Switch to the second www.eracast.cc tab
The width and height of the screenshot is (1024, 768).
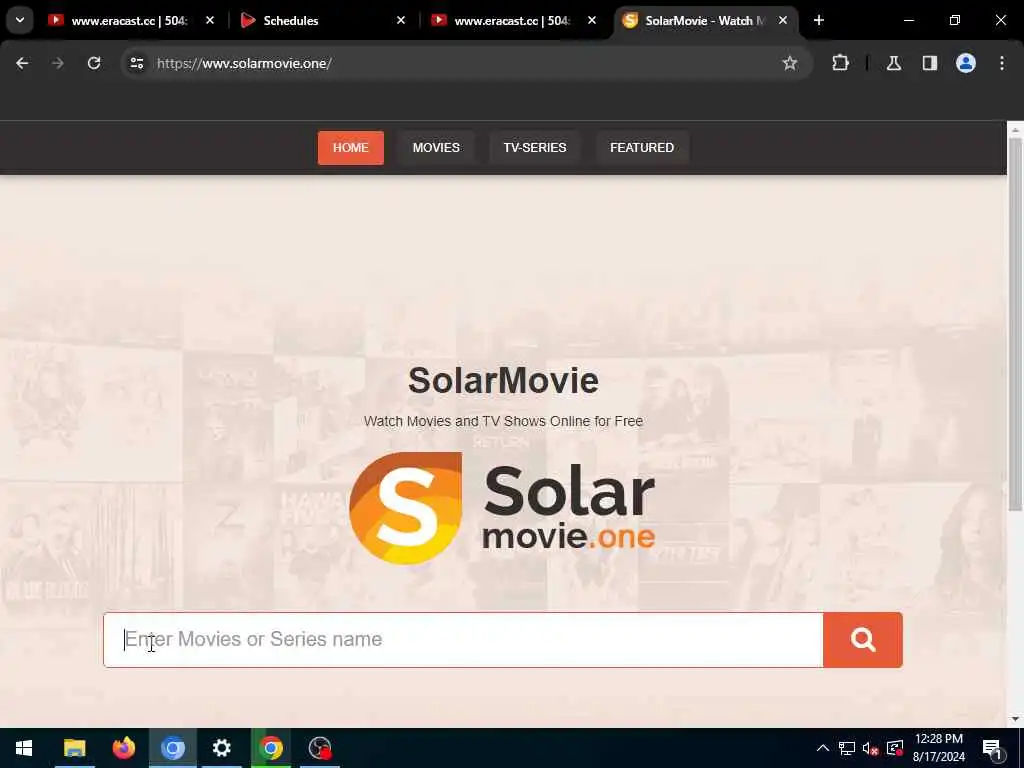coord(512,20)
